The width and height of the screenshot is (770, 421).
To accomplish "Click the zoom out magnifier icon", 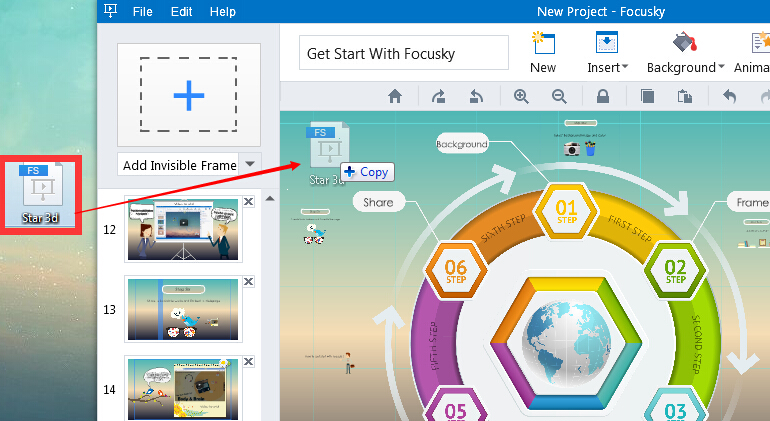I will [x=559, y=96].
